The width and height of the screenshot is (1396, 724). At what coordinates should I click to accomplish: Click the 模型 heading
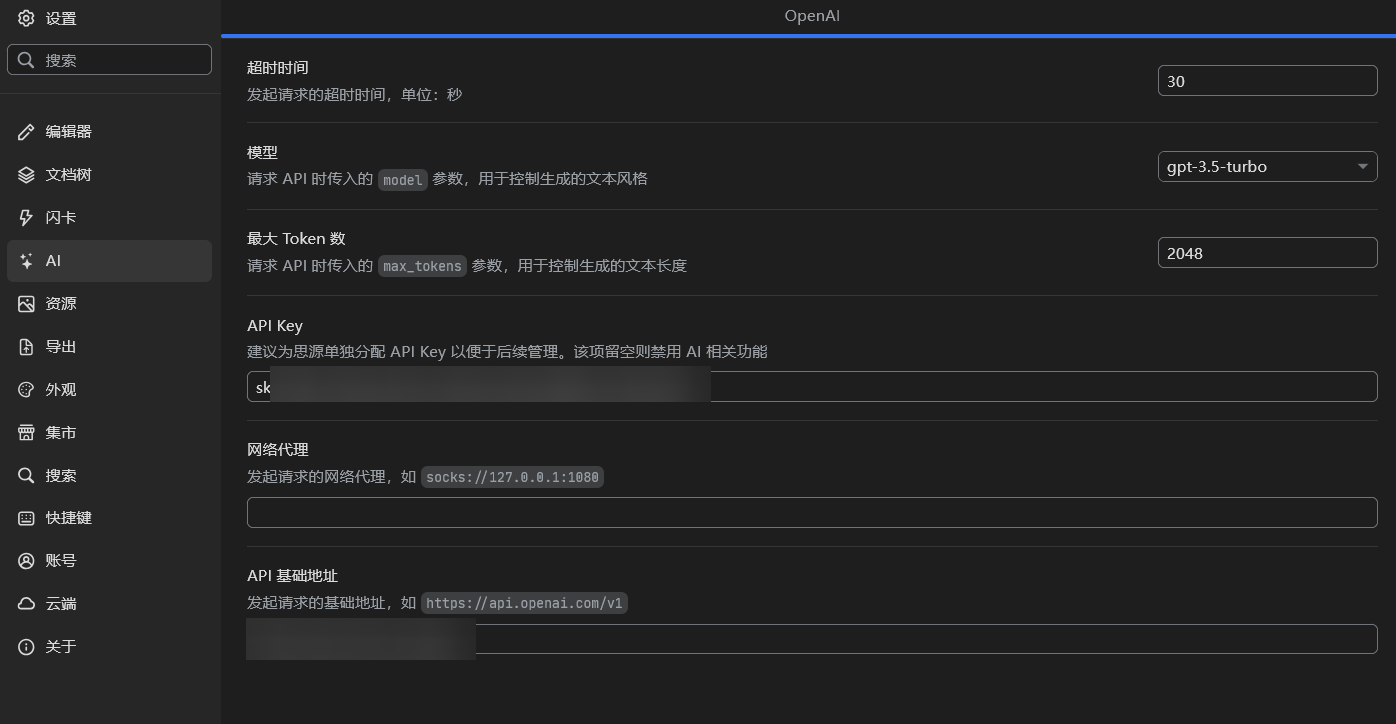point(262,153)
